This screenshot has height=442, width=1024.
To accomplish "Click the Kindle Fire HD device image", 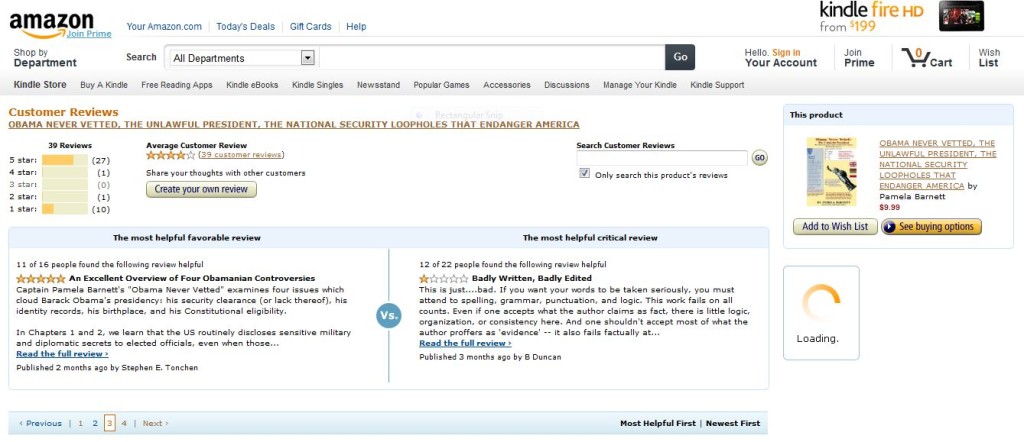I will 961,16.
